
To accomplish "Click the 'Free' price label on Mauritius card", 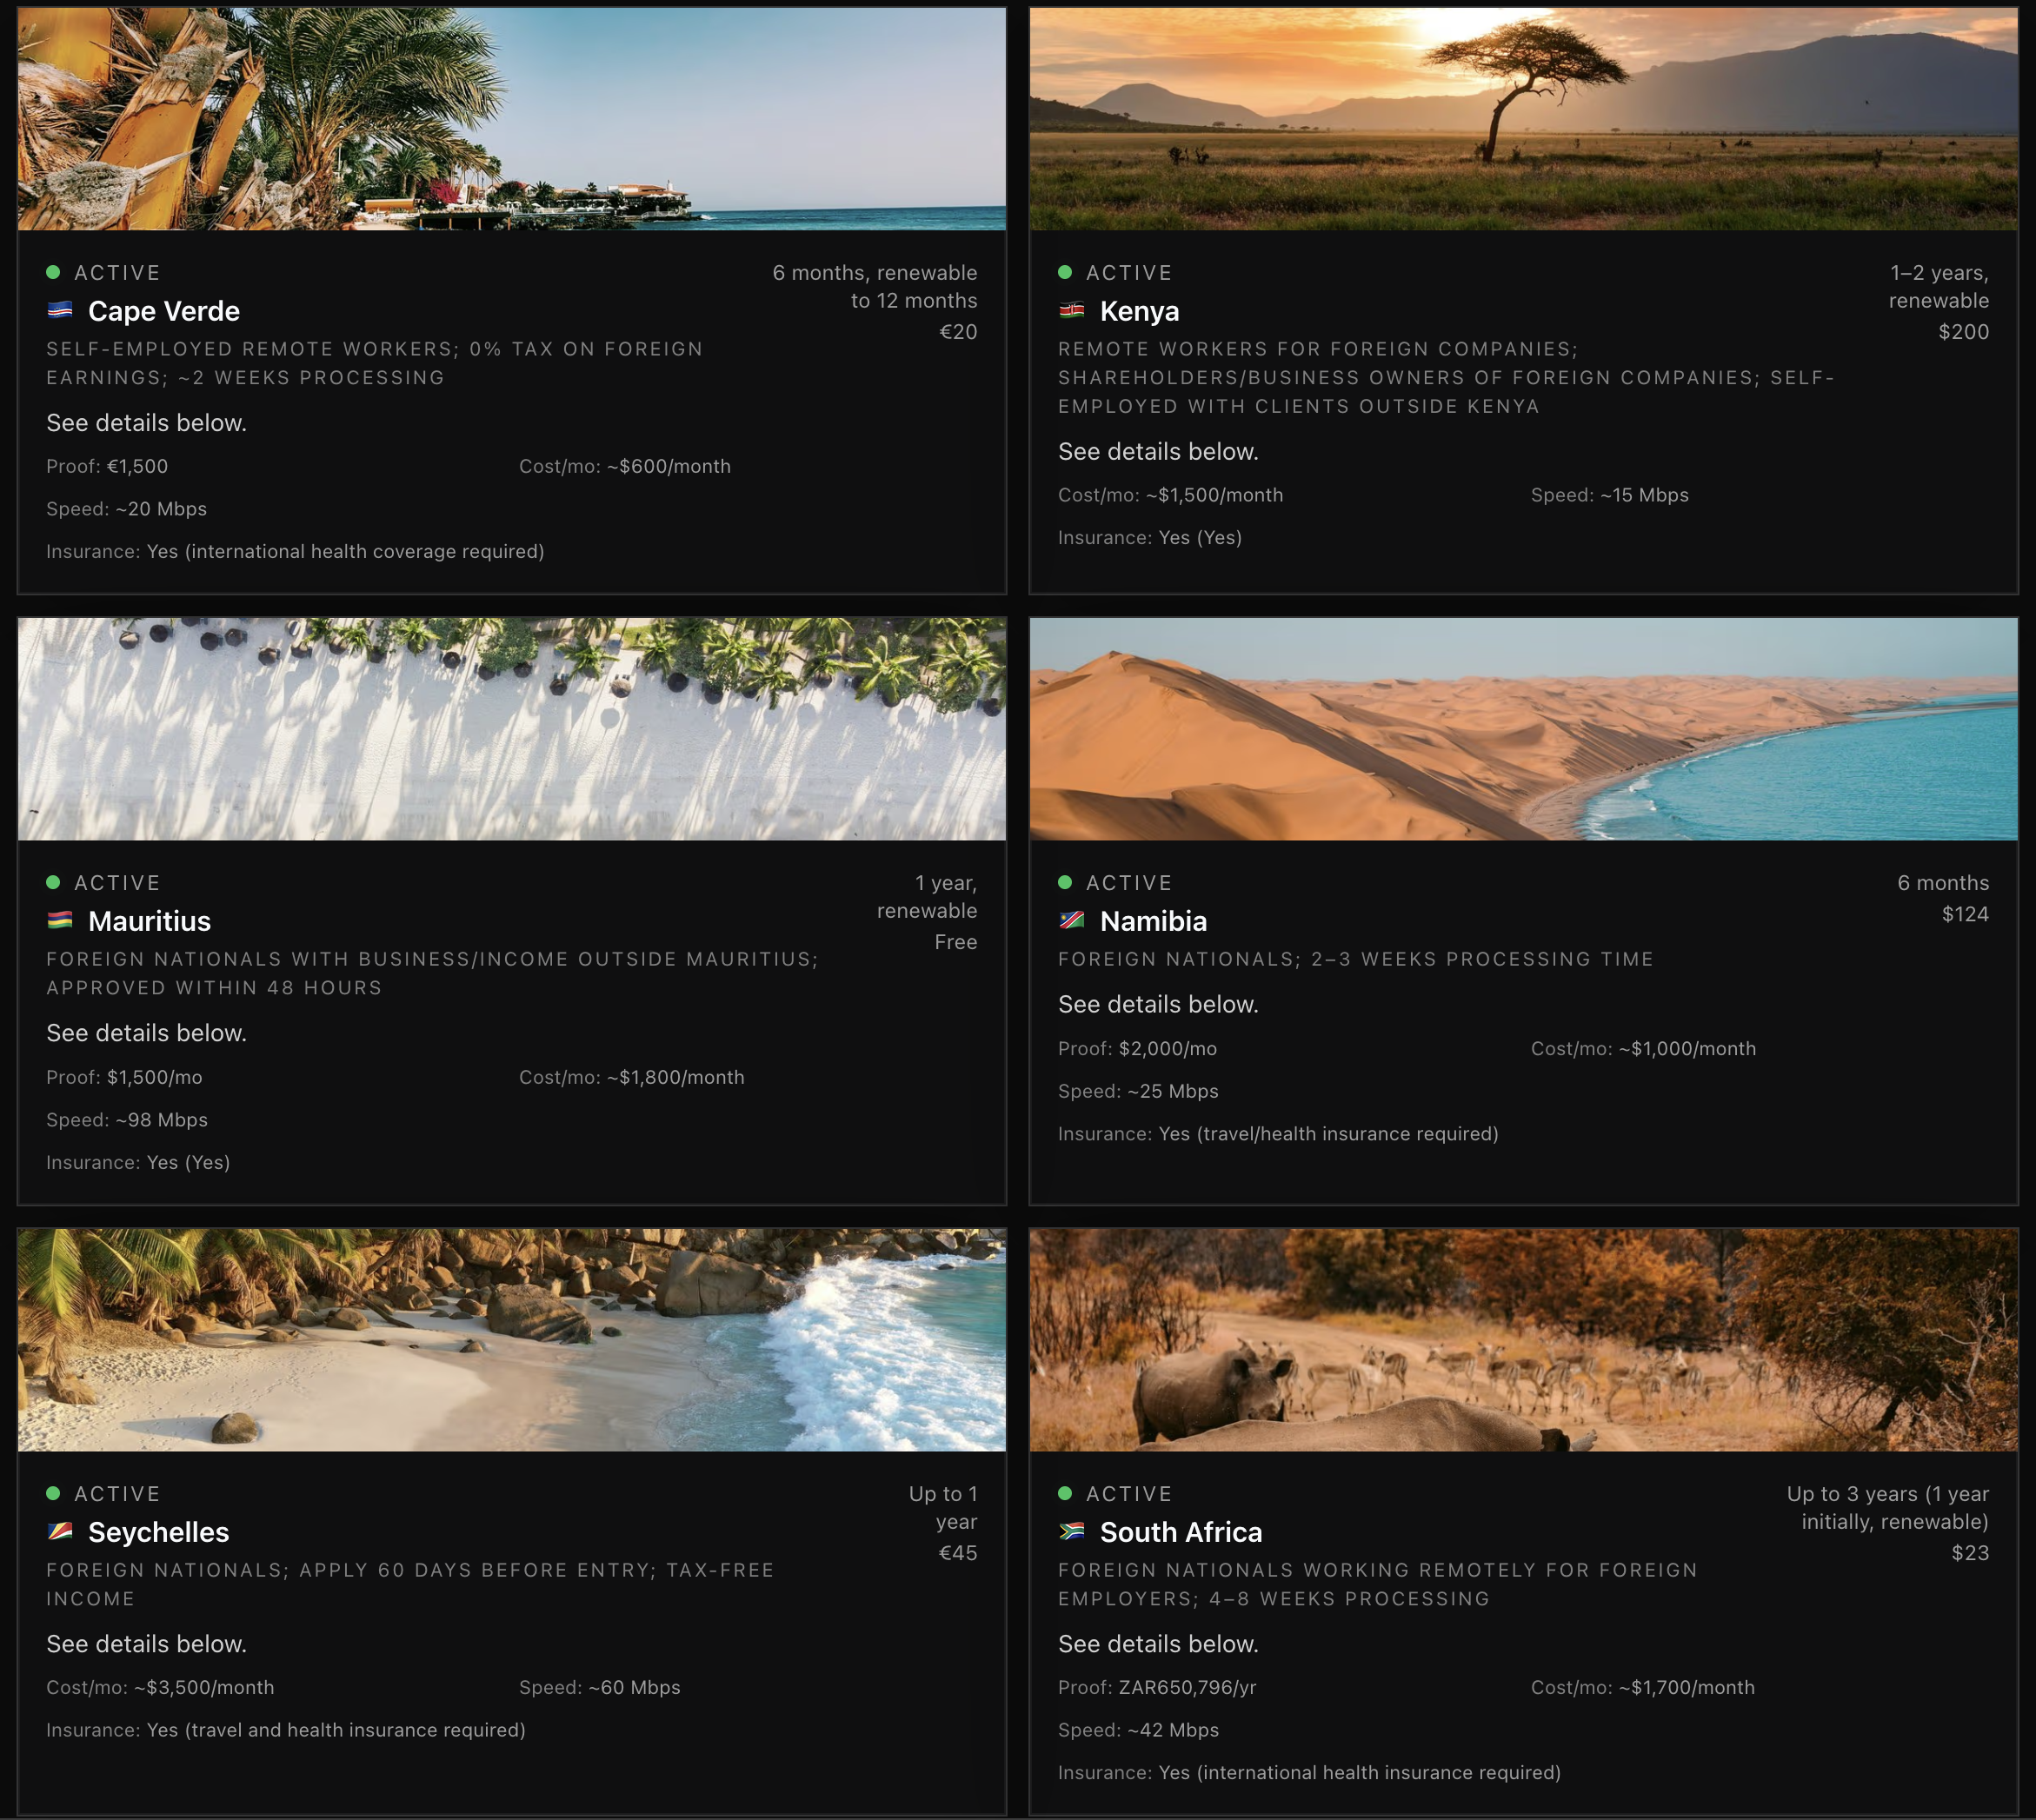I will coord(956,941).
